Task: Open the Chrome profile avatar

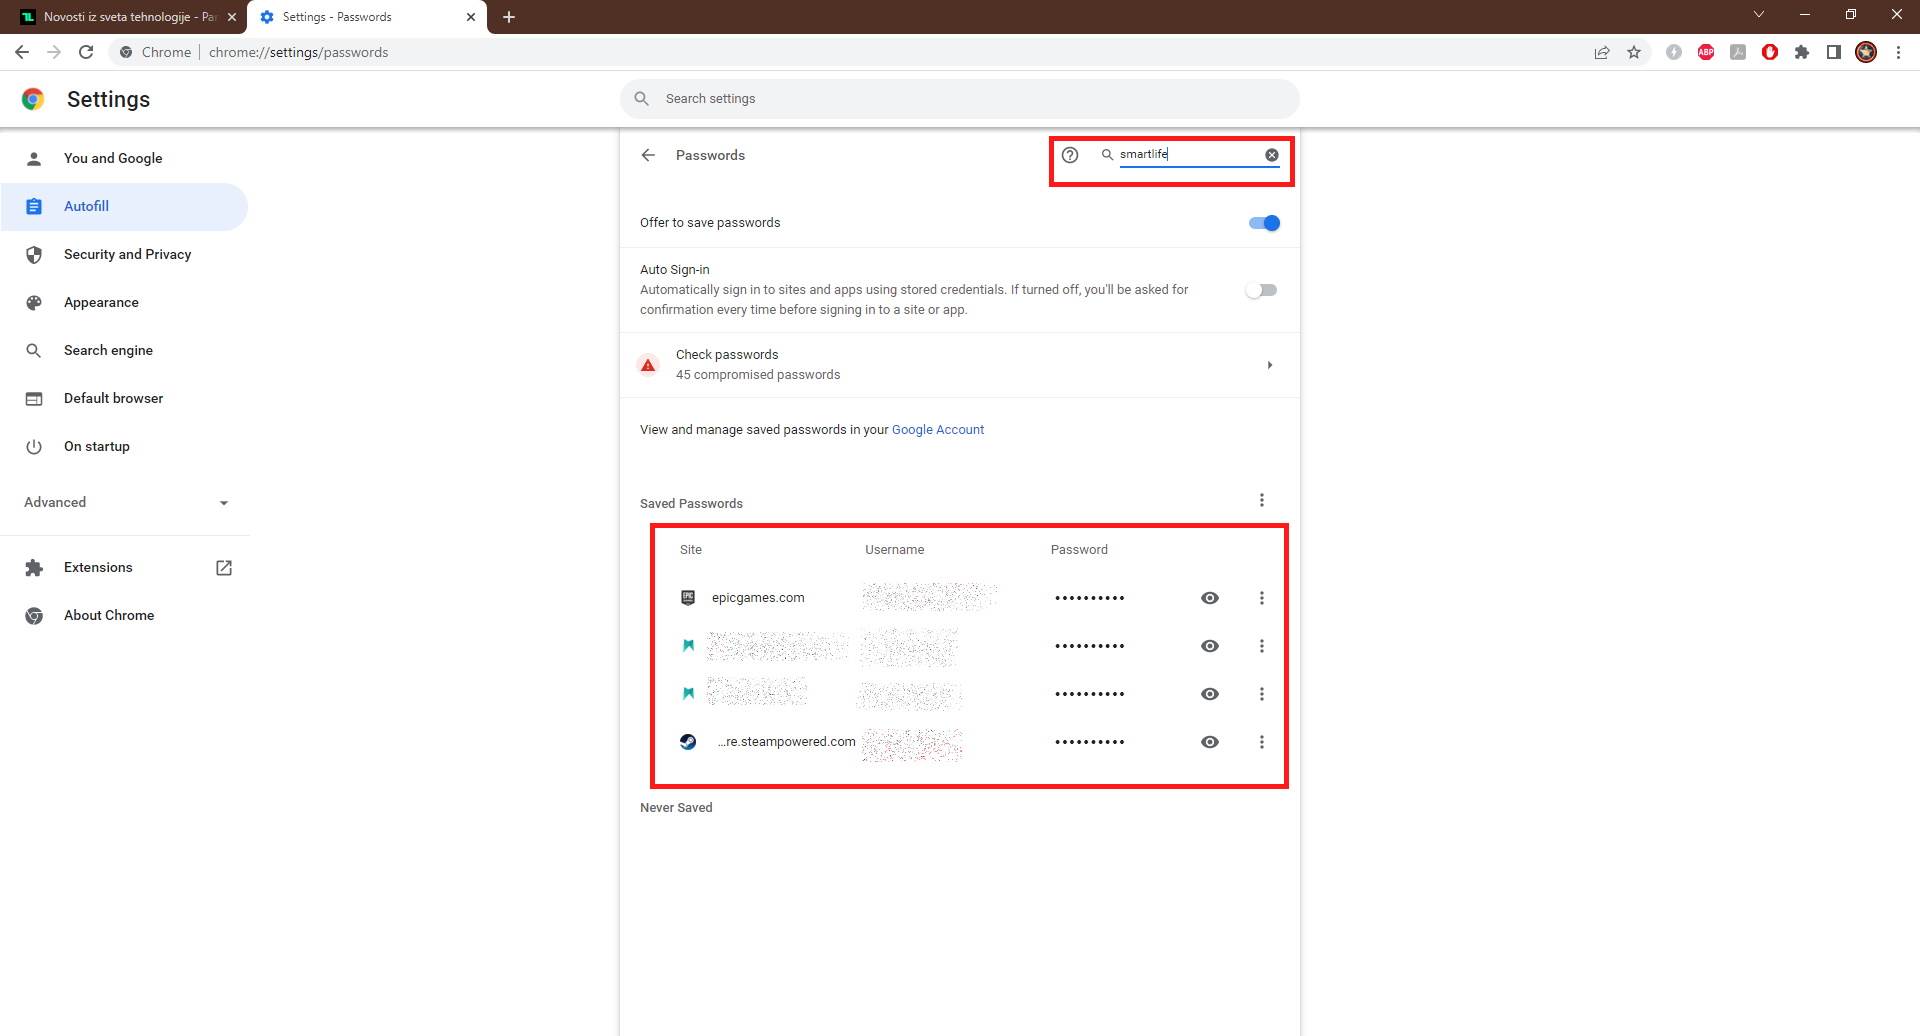Action: point(1866,52)
